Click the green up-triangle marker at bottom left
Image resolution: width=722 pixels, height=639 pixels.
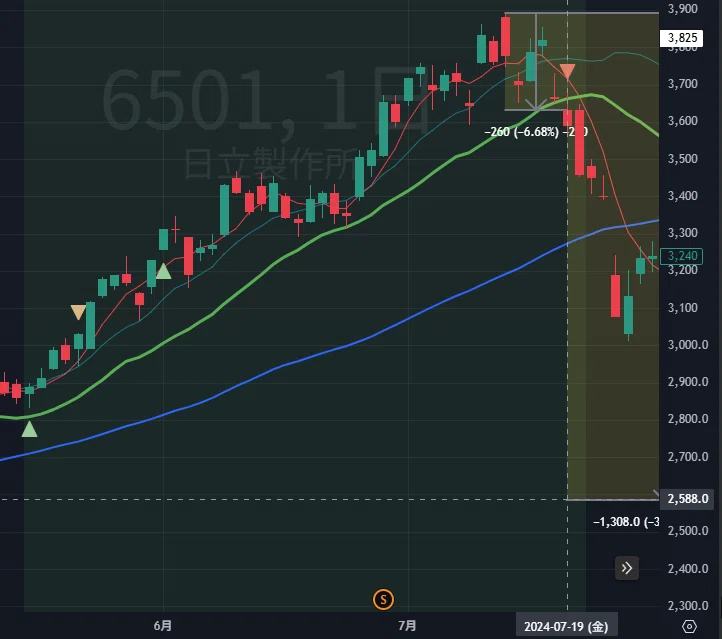[x=29, y=429]
